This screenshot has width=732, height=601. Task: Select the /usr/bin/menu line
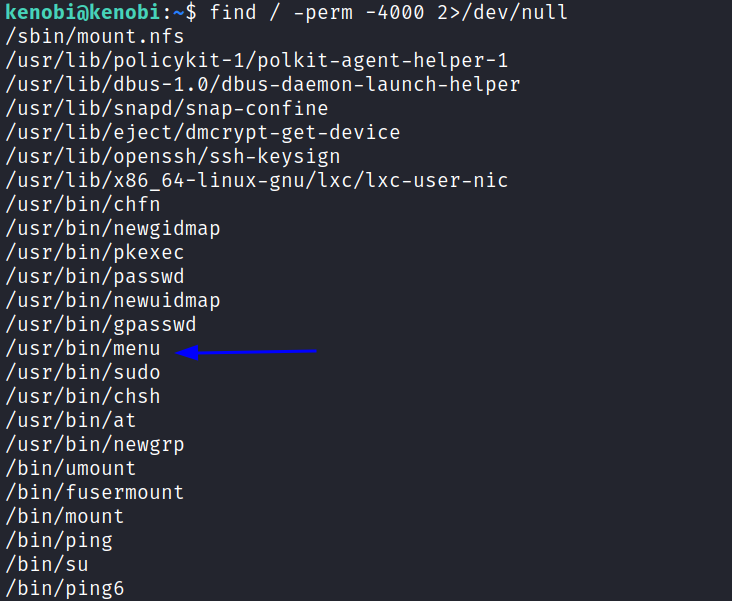83,349
